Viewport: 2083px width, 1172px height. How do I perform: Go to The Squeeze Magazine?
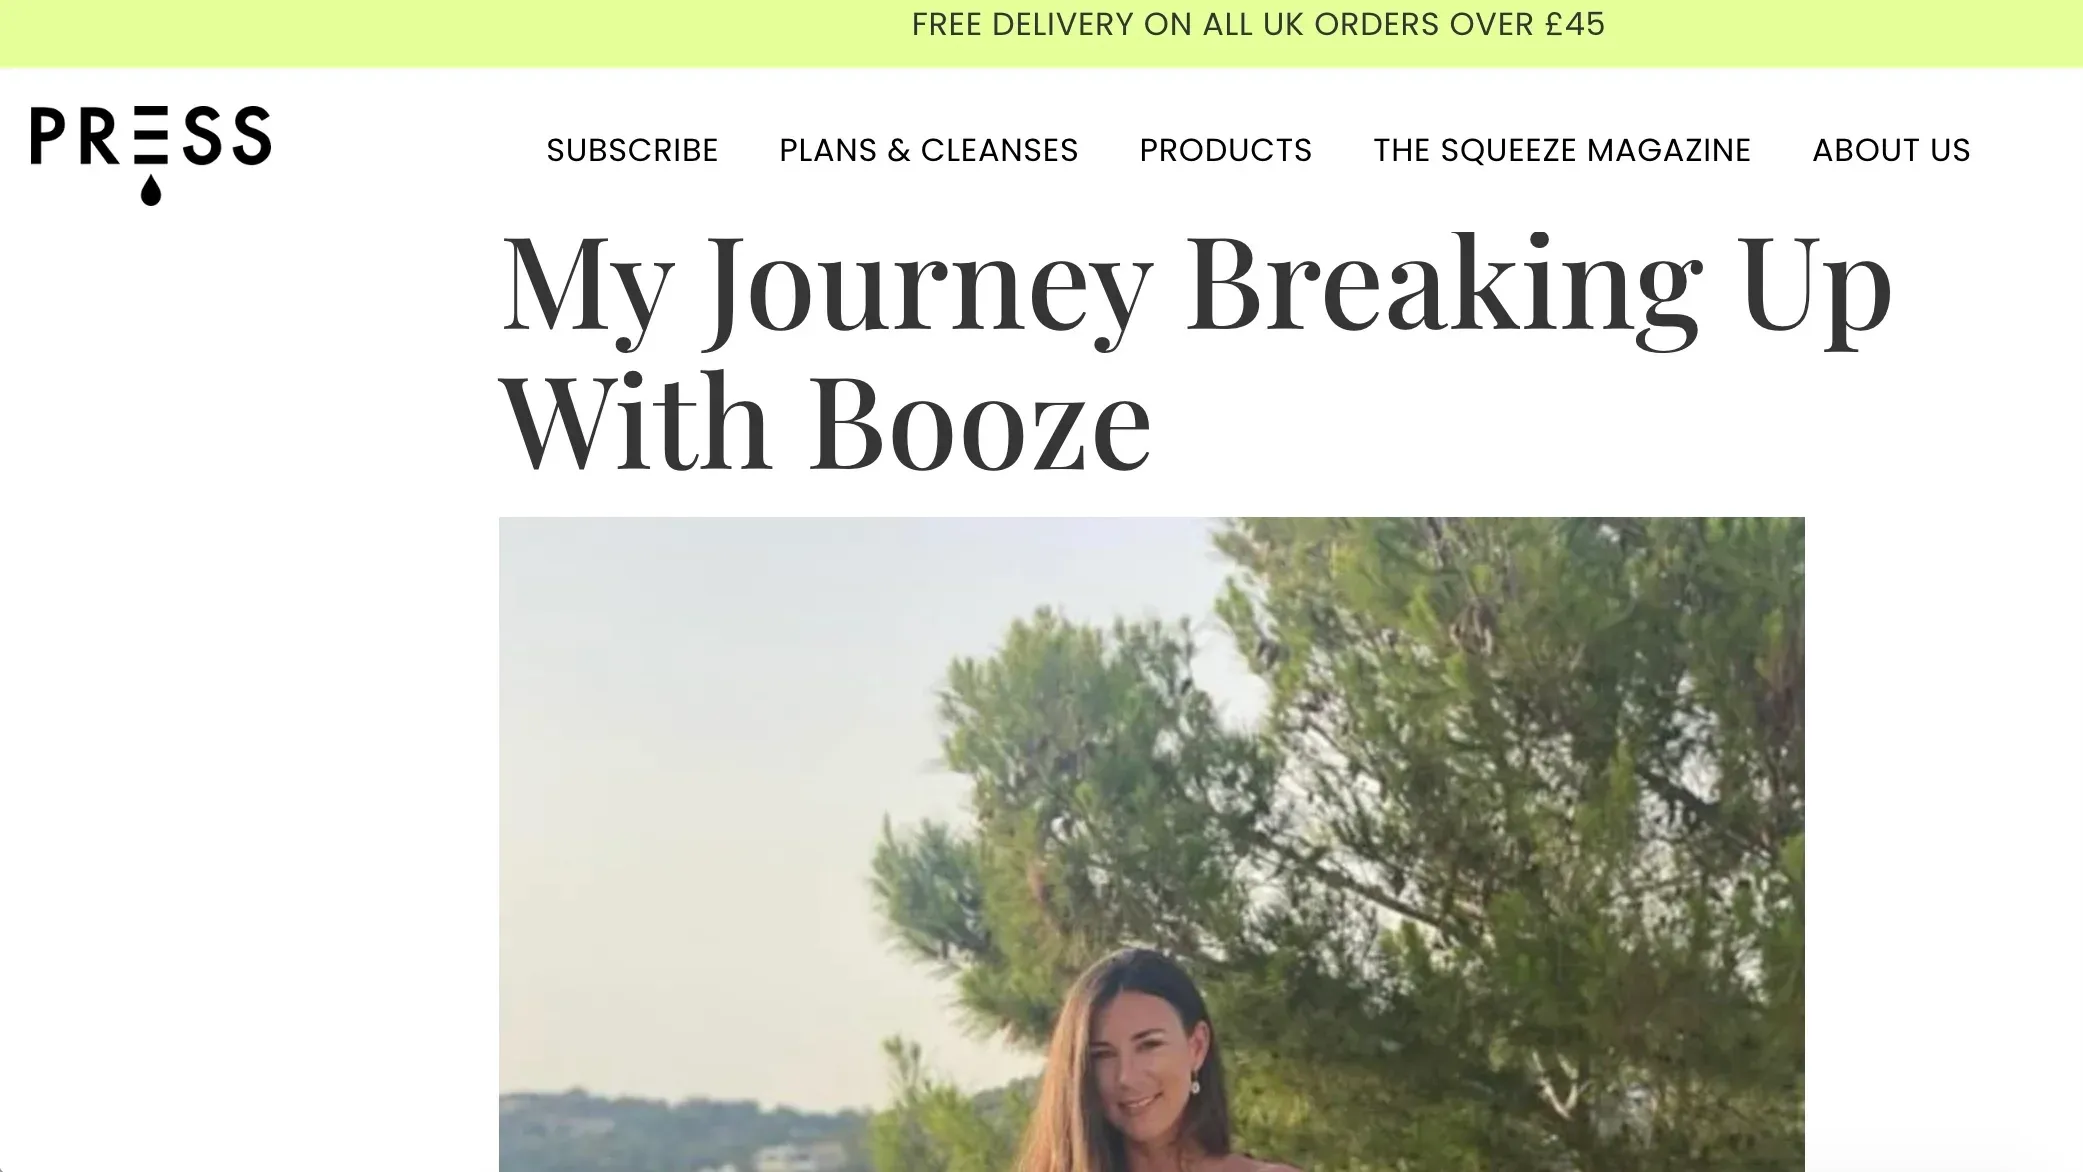(1562, 150)
